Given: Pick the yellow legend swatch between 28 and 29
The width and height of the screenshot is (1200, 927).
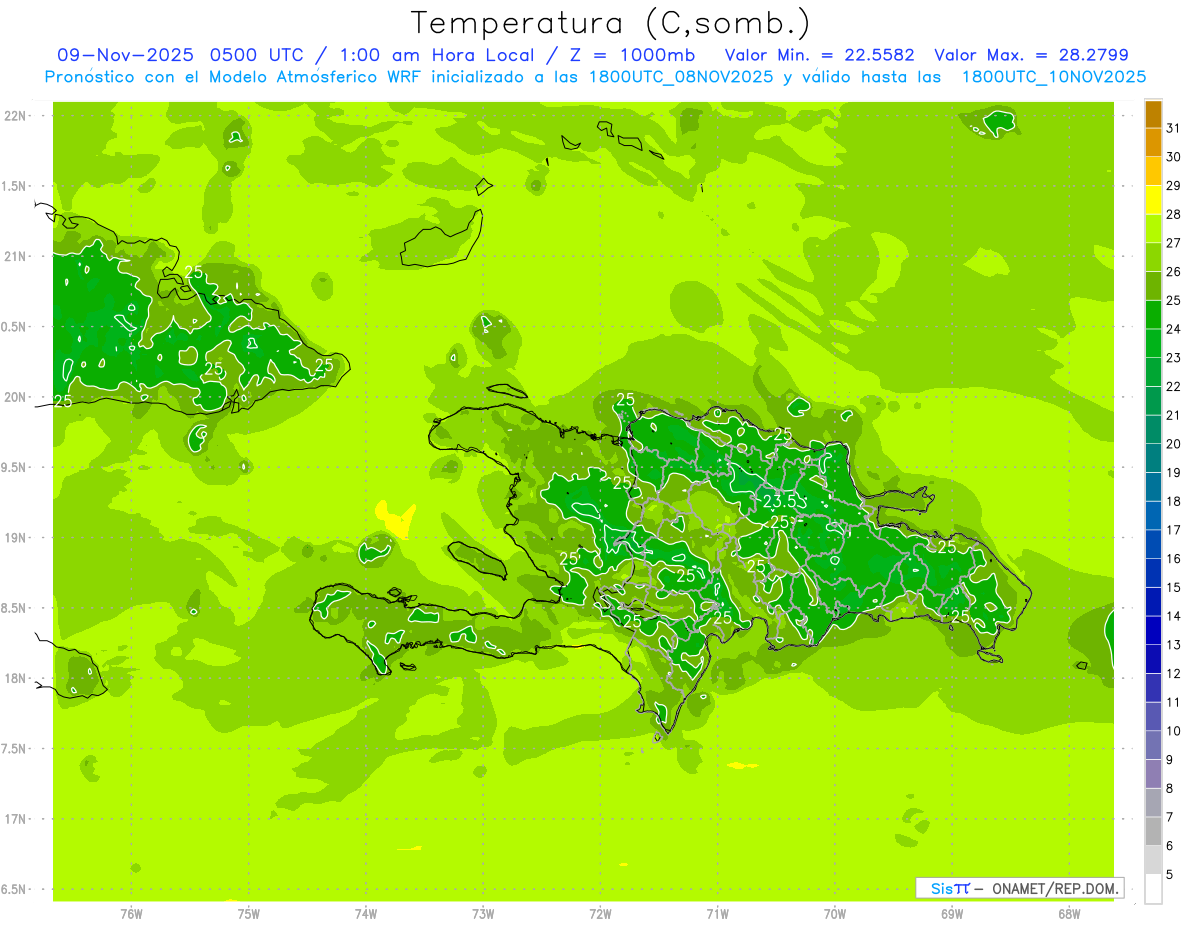Looking at the screenshot, I should pos(1153,200).
